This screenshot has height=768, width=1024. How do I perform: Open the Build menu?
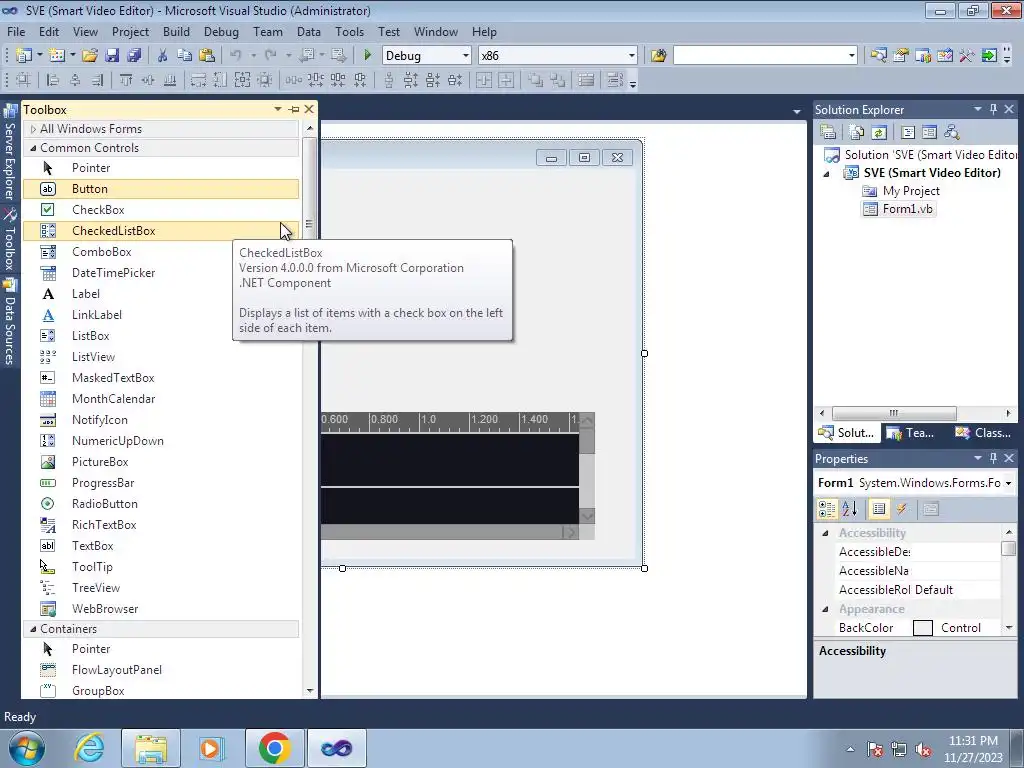(176, 32)
